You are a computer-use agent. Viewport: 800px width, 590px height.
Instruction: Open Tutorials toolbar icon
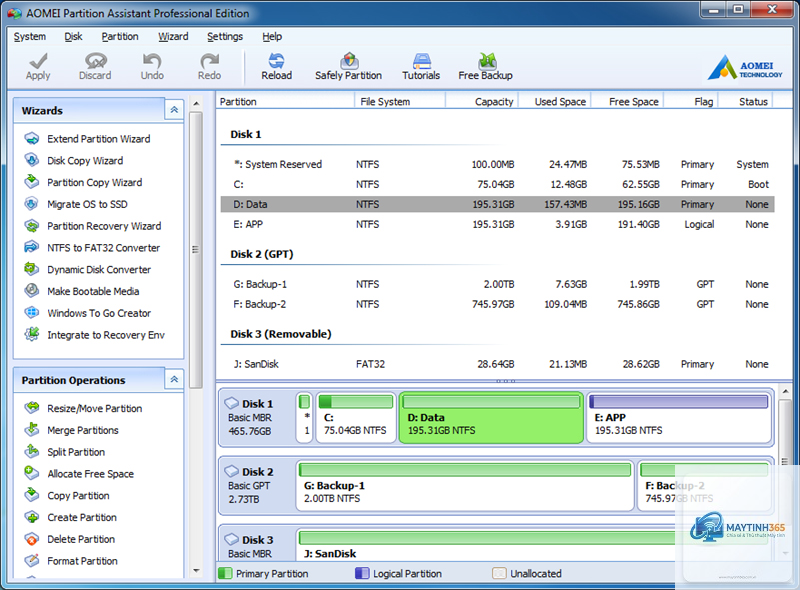[x=421, y=61]
